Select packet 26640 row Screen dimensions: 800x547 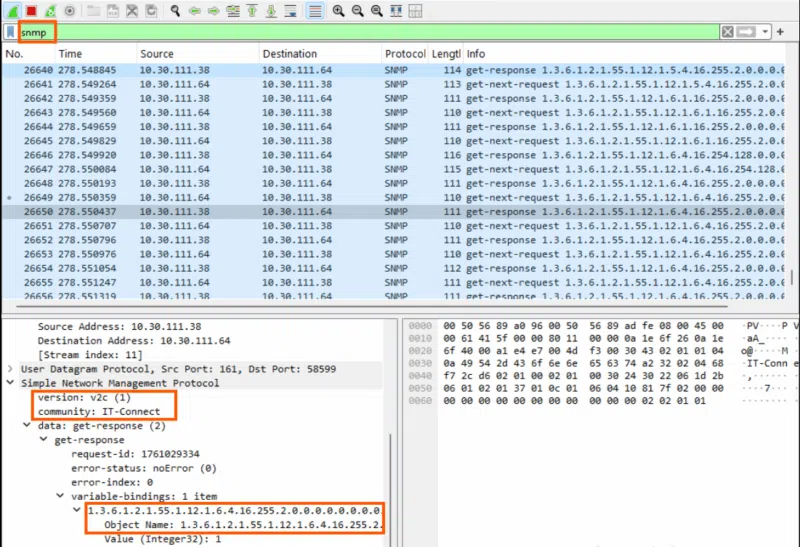(x=393, y=70)
